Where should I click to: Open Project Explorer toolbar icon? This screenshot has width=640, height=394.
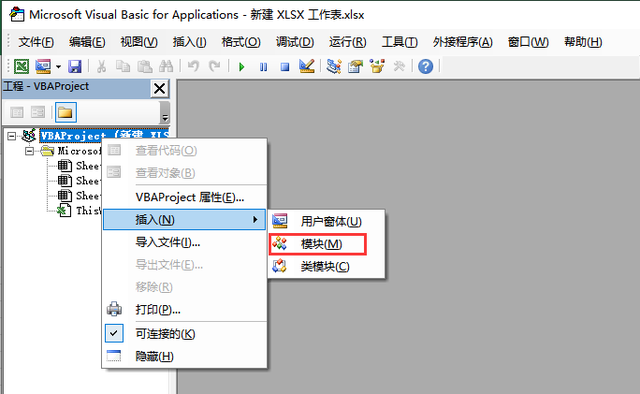(334, 66)
